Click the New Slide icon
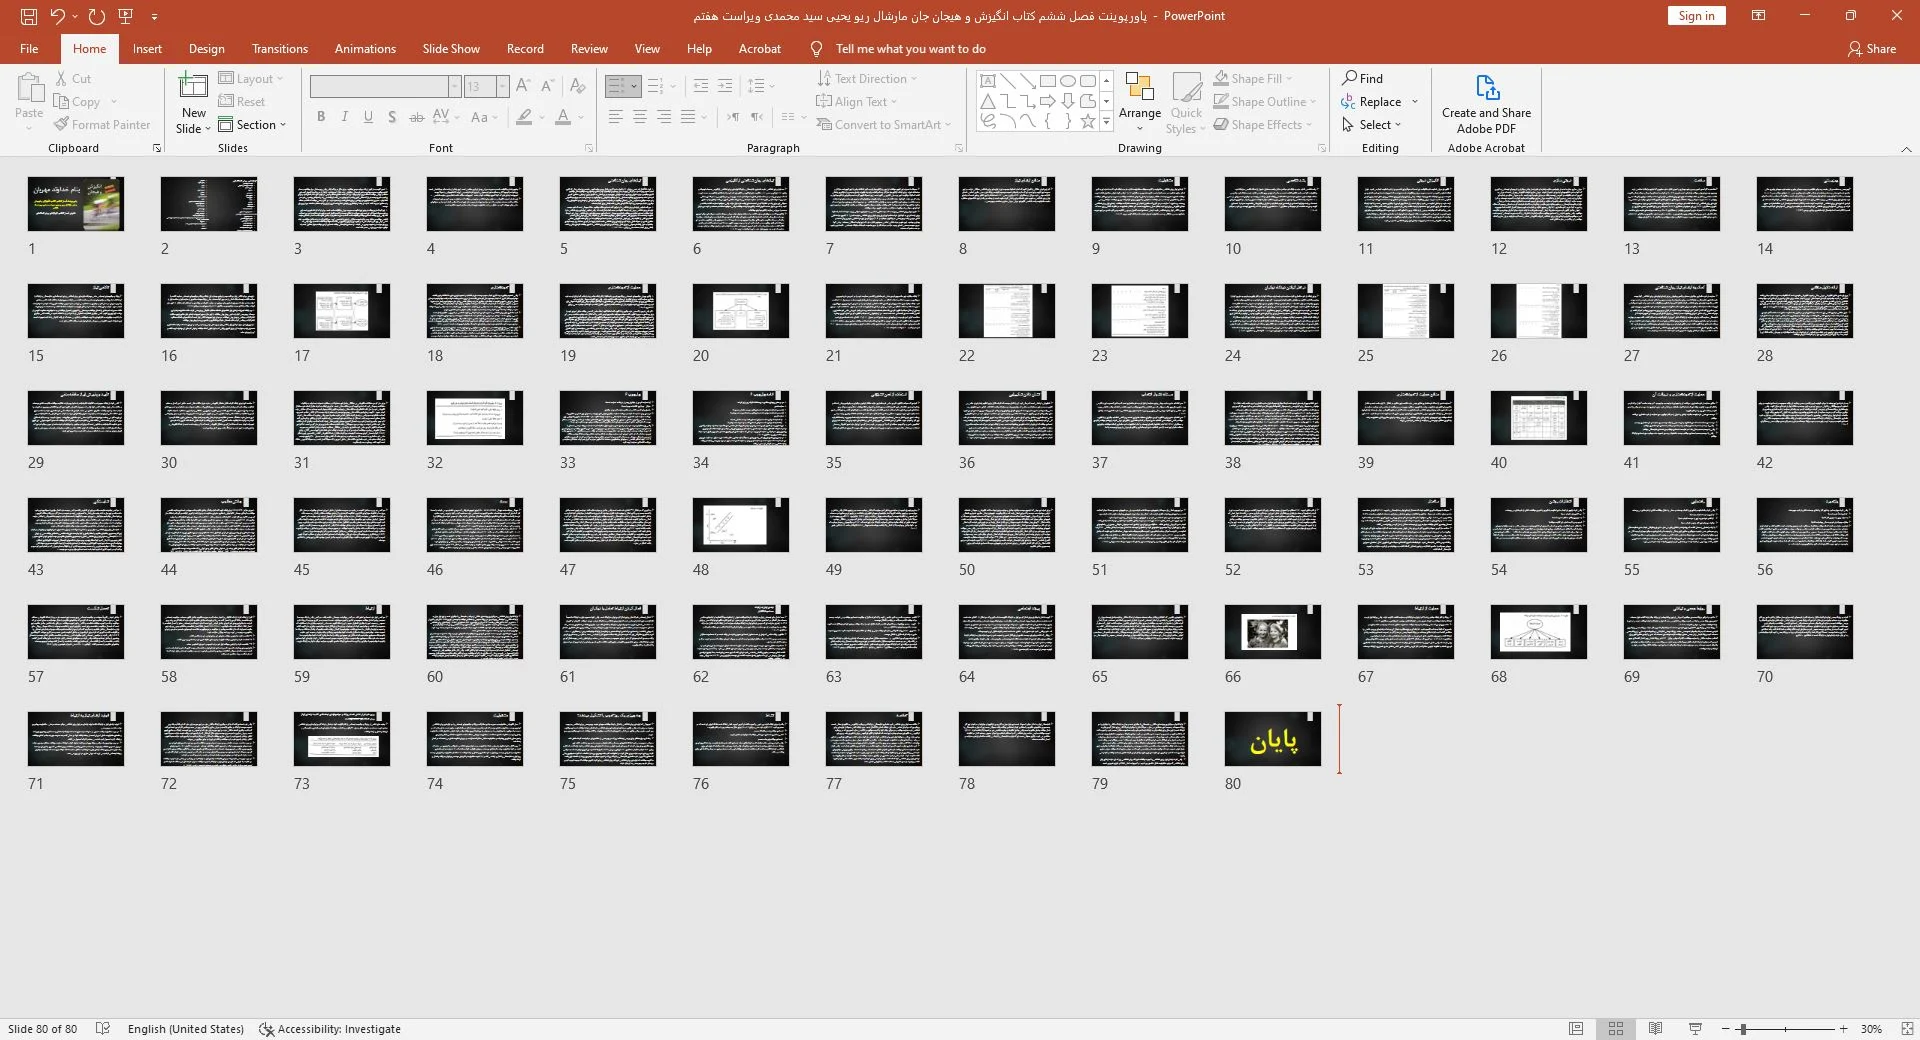1920x1040 pixels. click(x=193, y=86)
